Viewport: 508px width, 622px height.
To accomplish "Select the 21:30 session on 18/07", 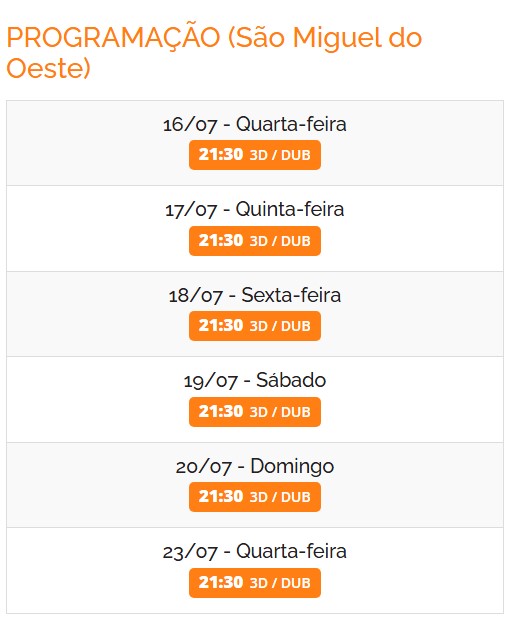I will pyautogui.click(x=255, y=326).
